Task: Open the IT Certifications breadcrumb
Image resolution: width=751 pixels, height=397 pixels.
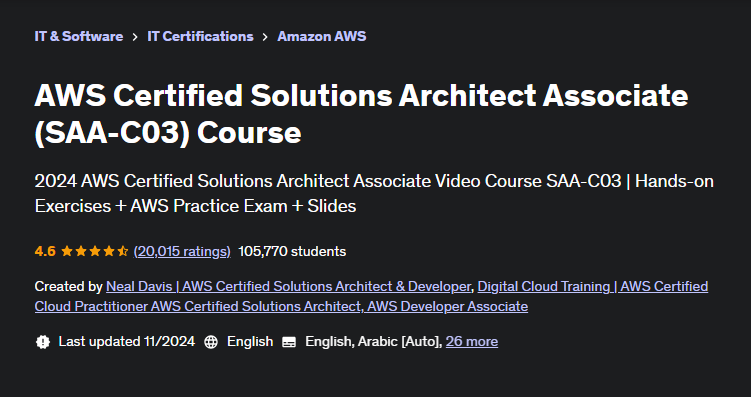Action: coord(200,36)
